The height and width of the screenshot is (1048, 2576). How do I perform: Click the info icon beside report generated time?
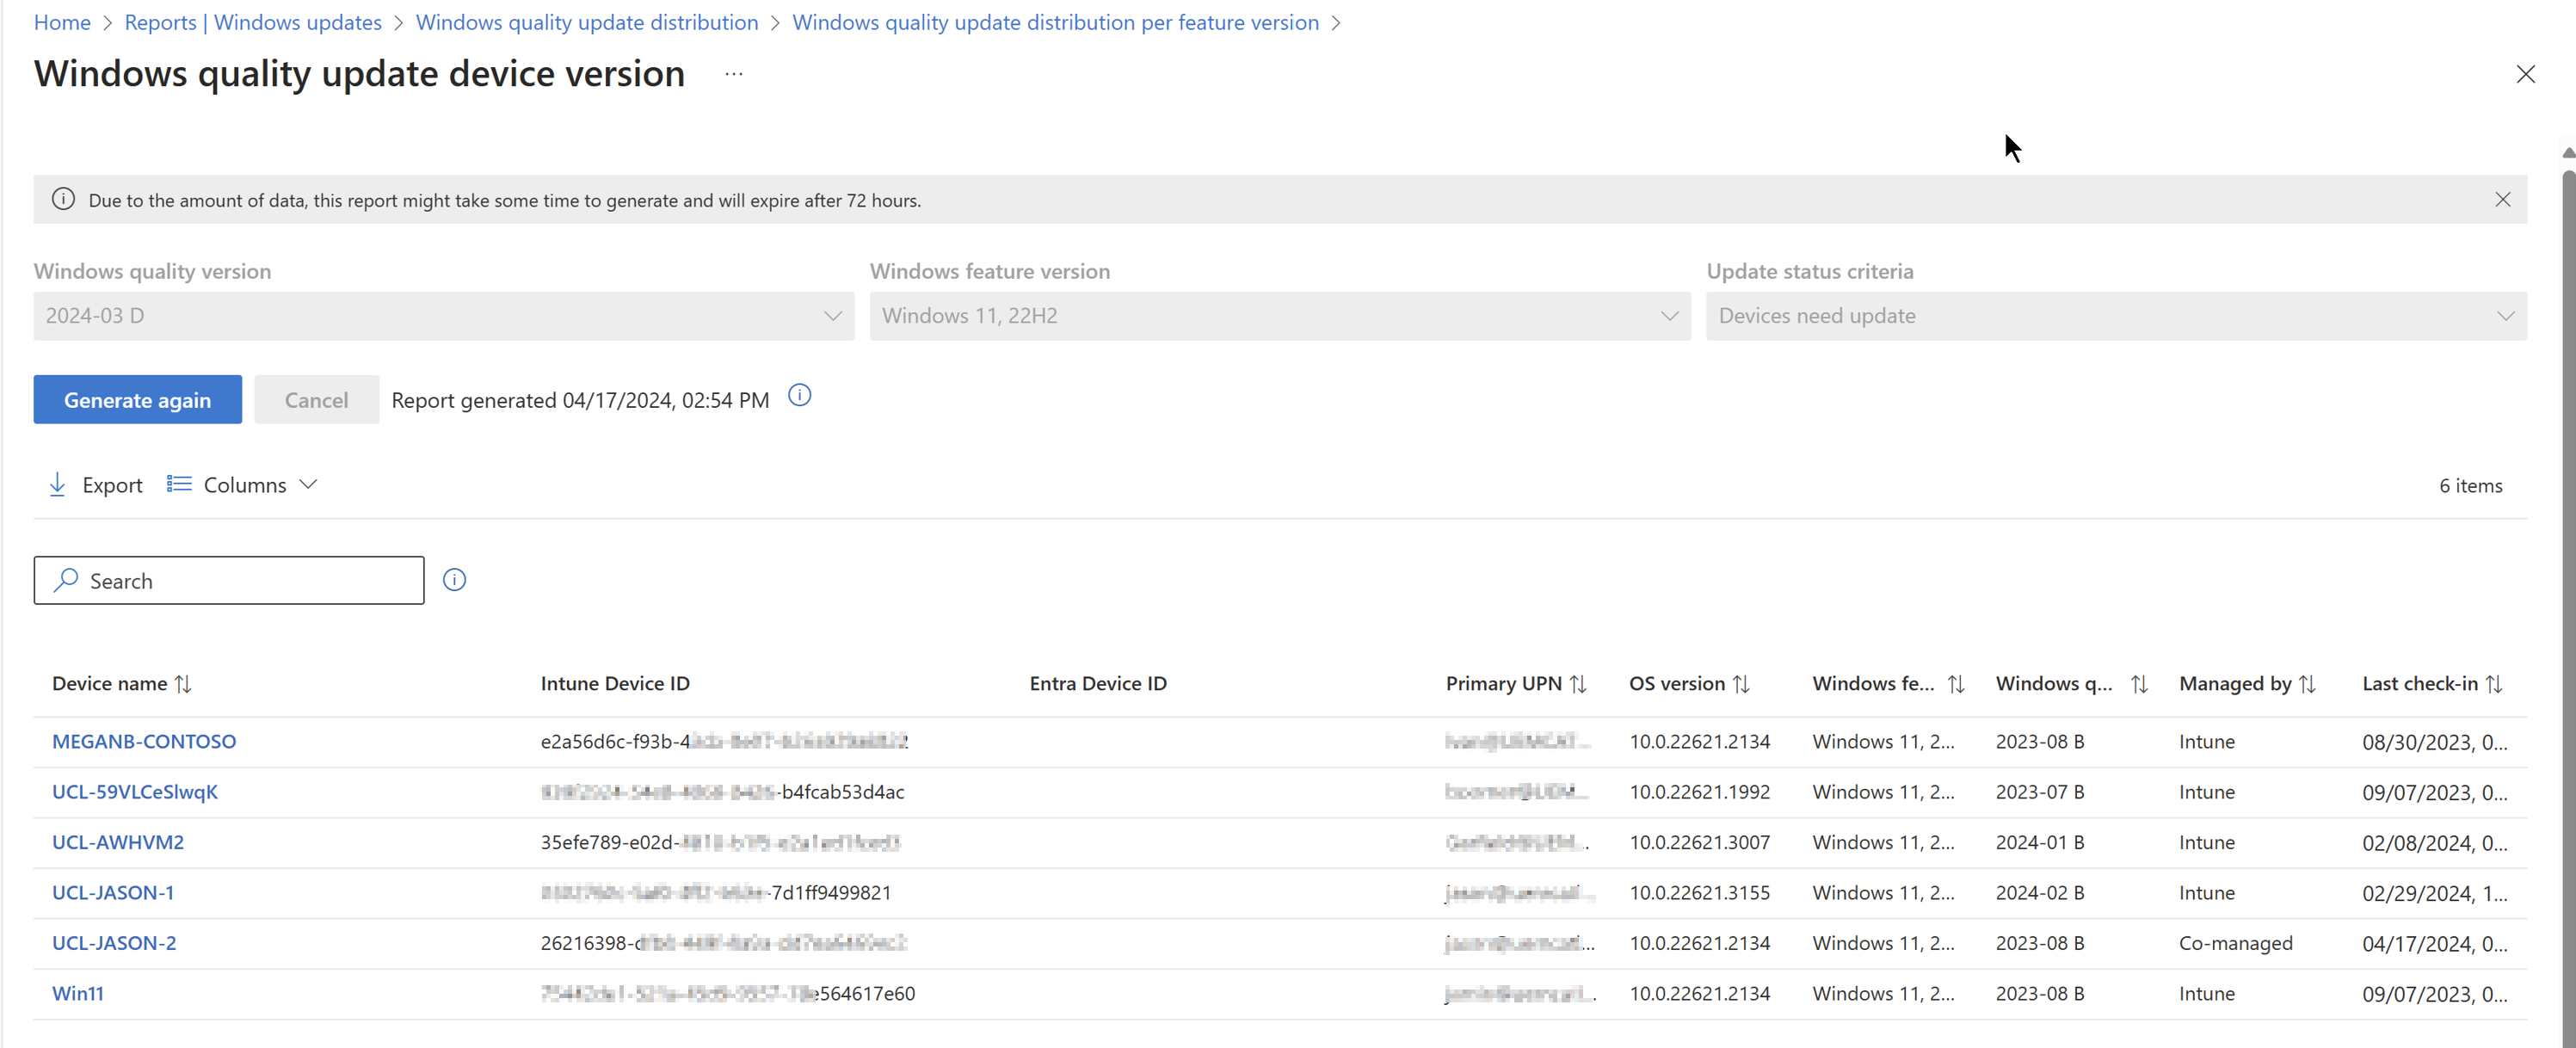pyautogui.click(x=799, y=396)
